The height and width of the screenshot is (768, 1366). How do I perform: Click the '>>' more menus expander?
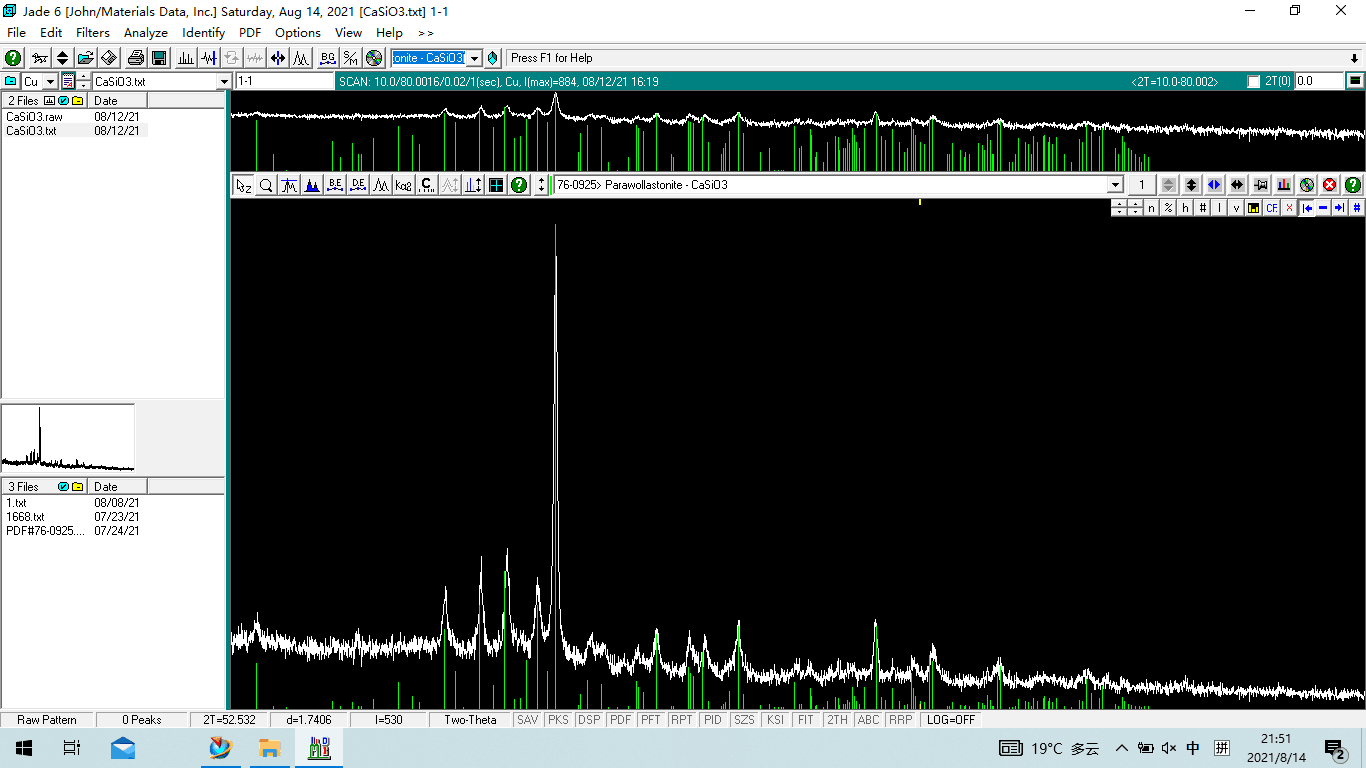tap(425, 33)
